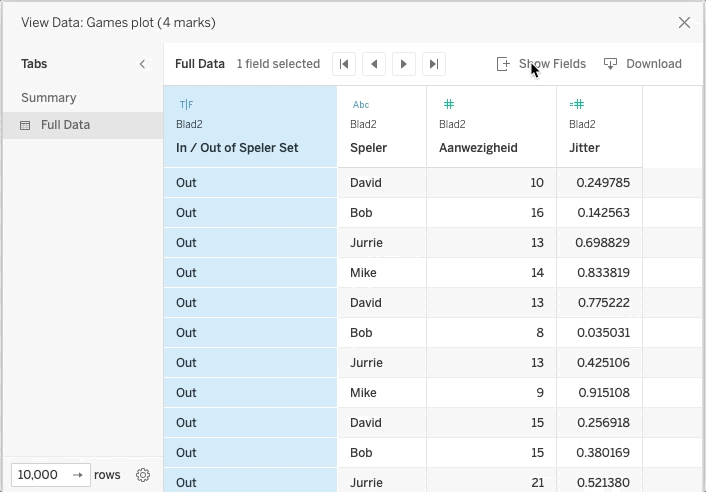Image resolution: width=706 pixels, height=492 pixels.
Task: Click the Show Fields button
Action: click(542, 64)
